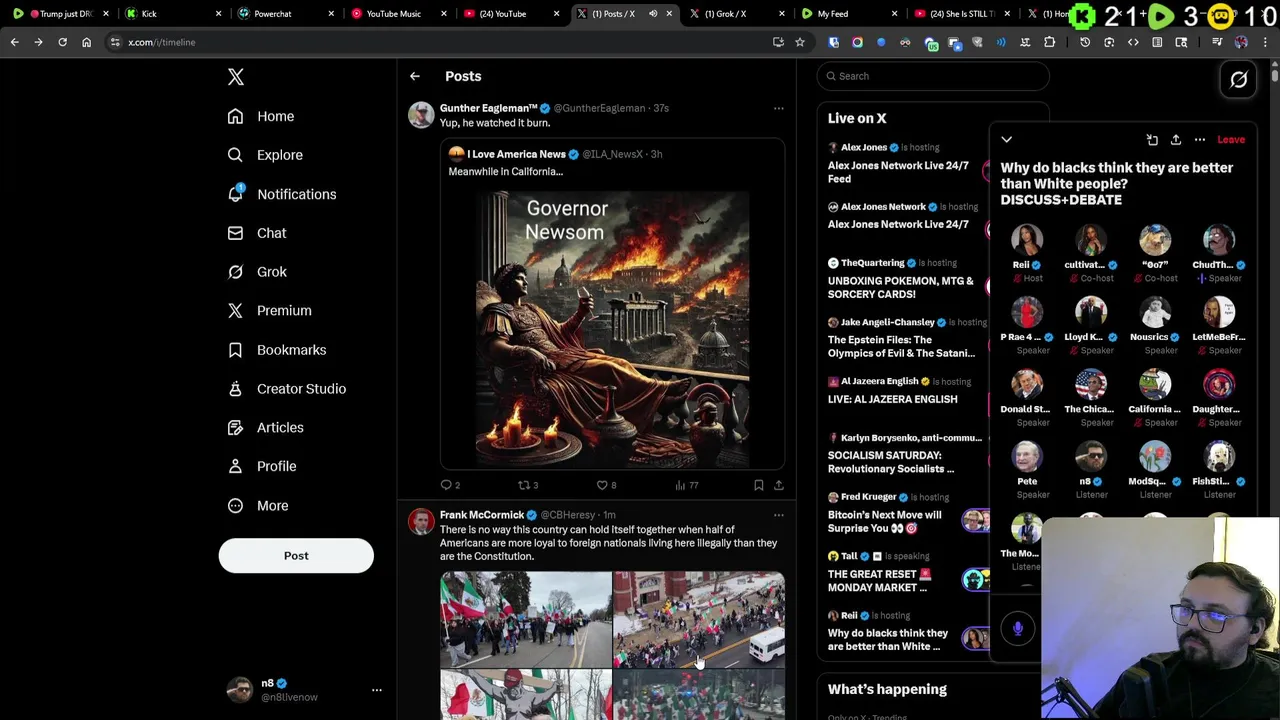This screenshot has height=720, width=1280.
Task: Leave the live space
Action: pos(1231,140)
